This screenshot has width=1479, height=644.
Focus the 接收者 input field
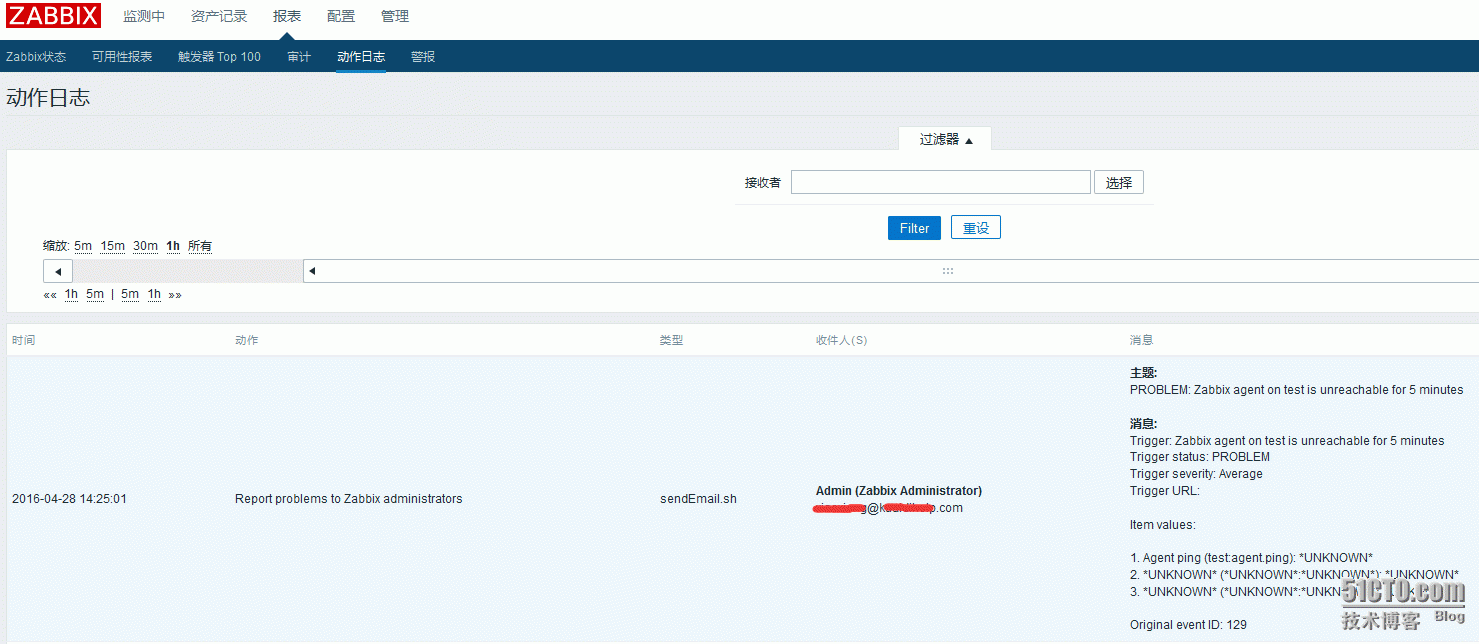pos(941,182)
